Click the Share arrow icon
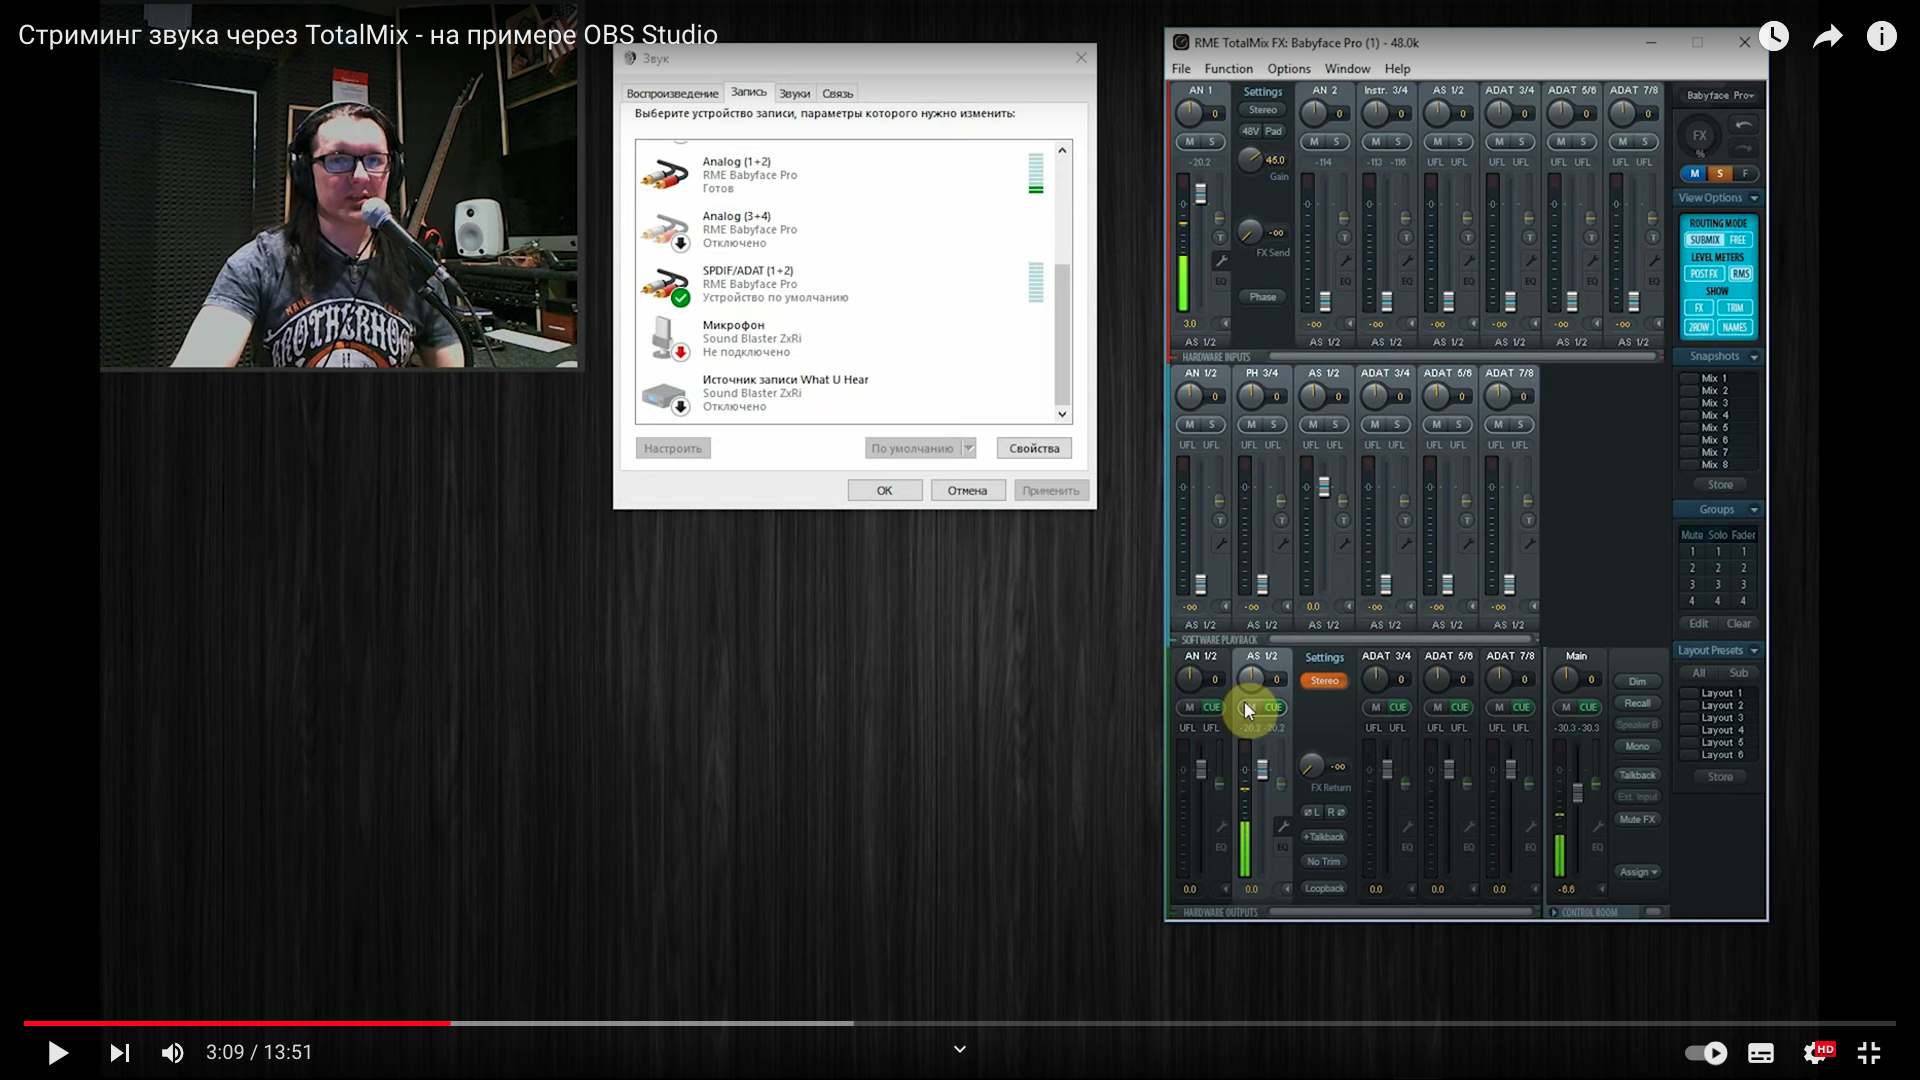Image resolution: width=1920 pixels, height=1080 pixels. (x=1828, y=37)
